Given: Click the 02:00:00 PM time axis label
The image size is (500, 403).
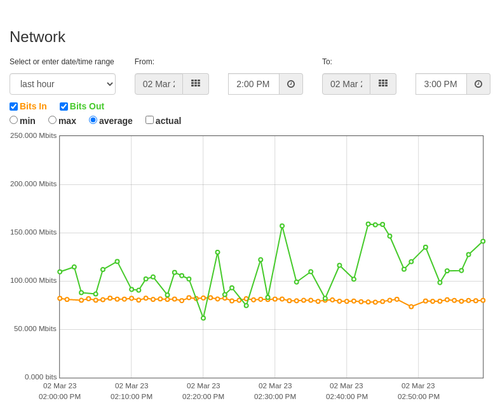Looking at the screenshot, I should pyautogui.click(x=60, y=397).
